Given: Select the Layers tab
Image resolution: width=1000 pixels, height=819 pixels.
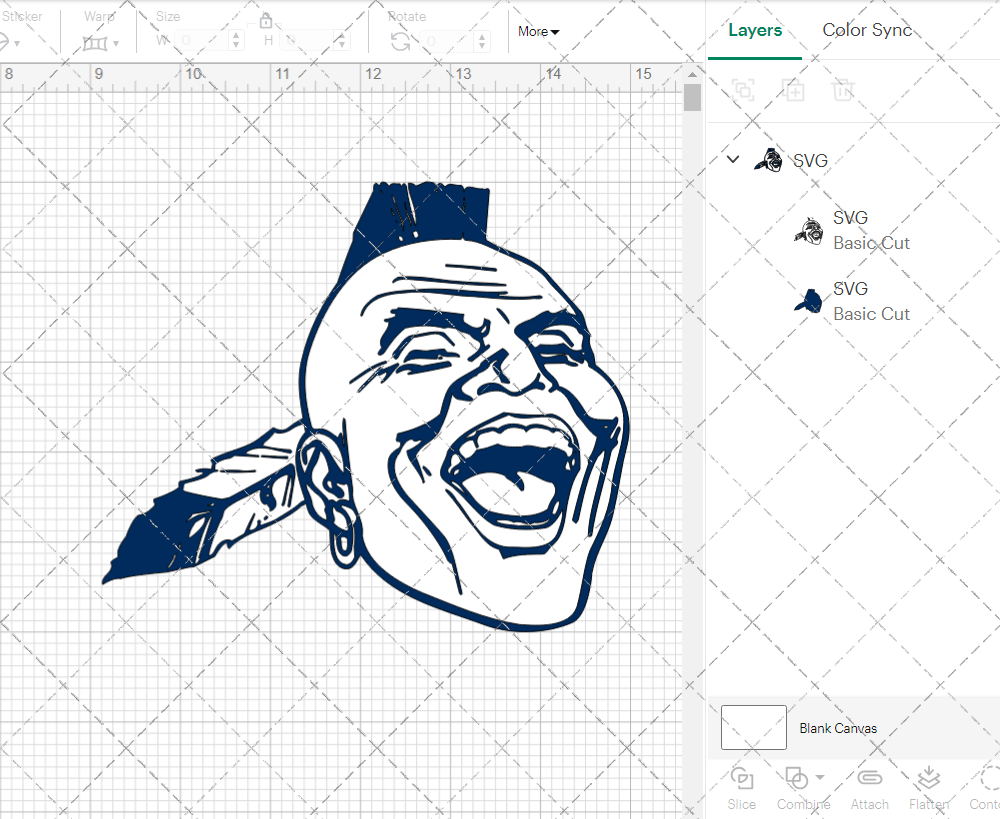Looking at the screenshot, I should click(x=755, y=30).
